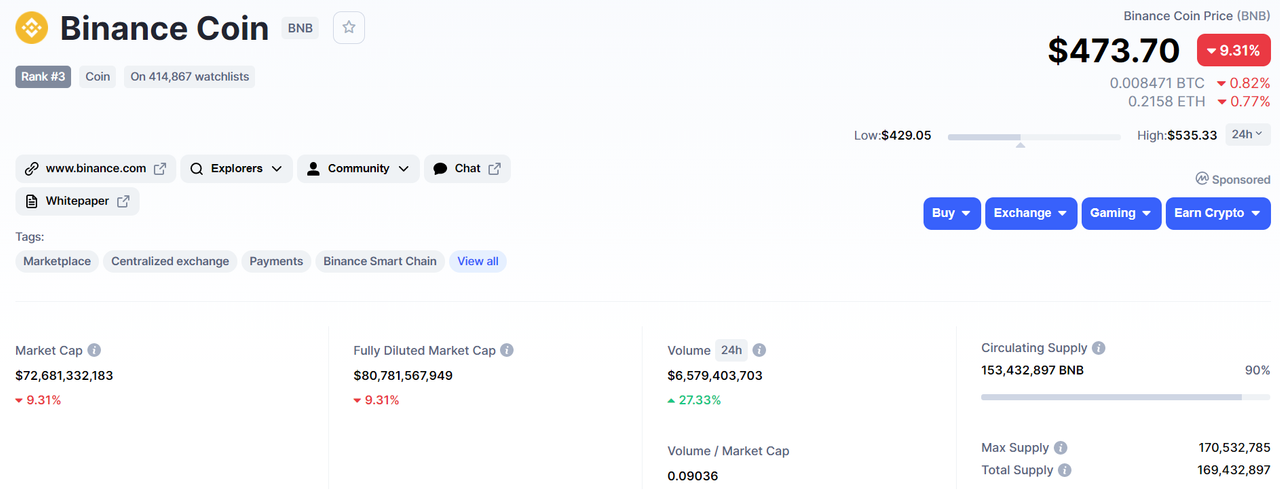Click the Circulating Supply info icon
Viewport: 1280px width, 497px height.
pyautogui.click(x=1098, y=348)
